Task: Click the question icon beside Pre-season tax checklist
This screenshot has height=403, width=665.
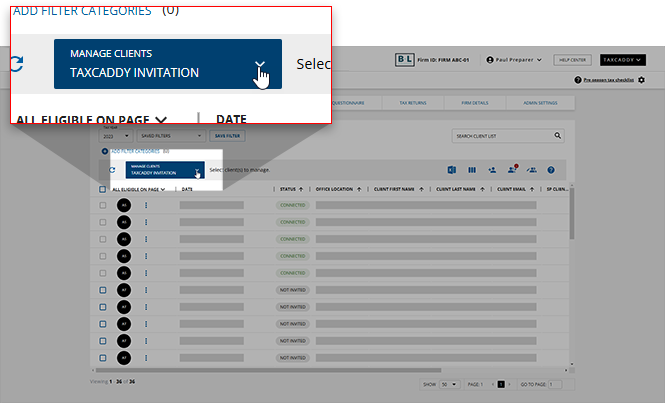Action: (578, 80)
